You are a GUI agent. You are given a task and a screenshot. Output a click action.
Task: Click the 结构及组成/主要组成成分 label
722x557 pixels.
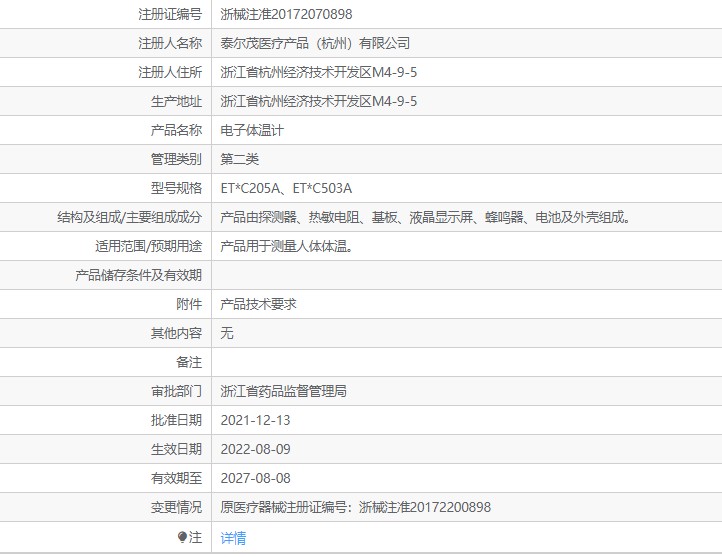[129, 217]
